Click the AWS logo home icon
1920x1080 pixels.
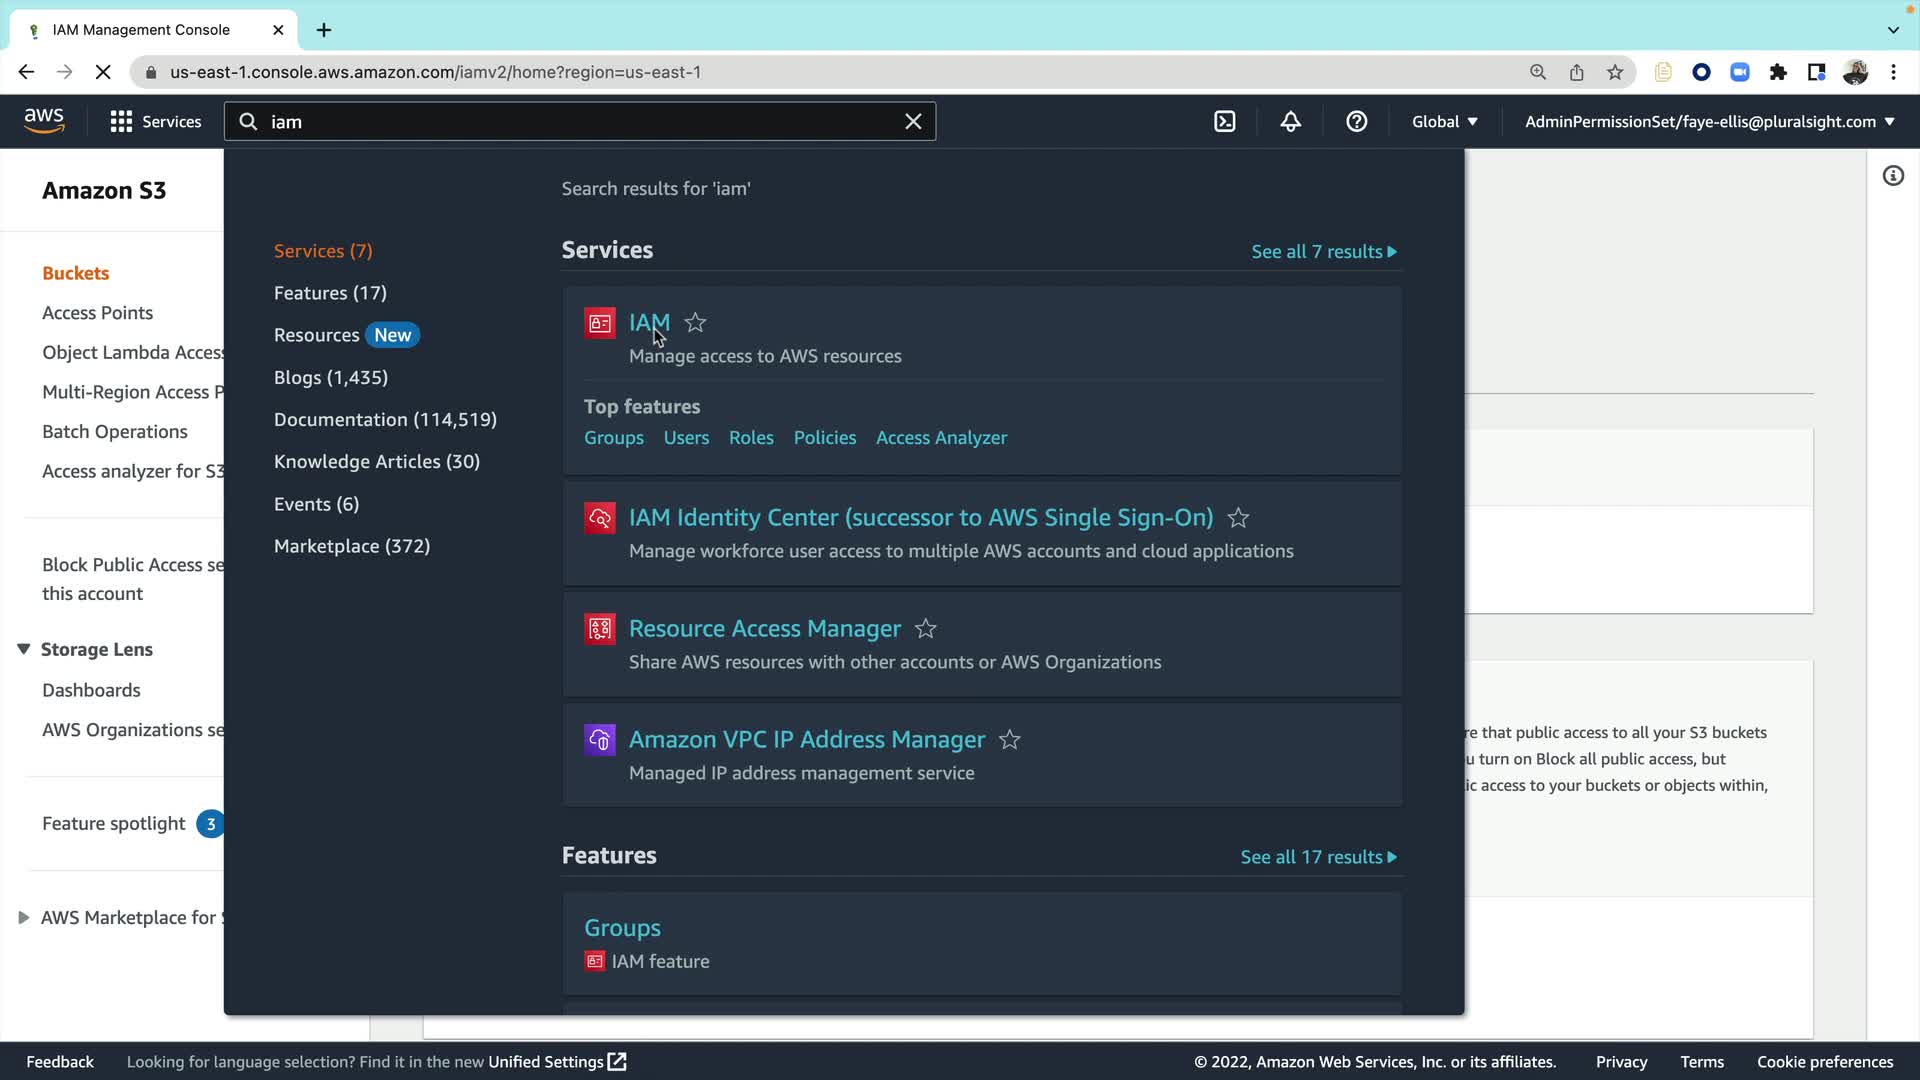pos(44,121)
